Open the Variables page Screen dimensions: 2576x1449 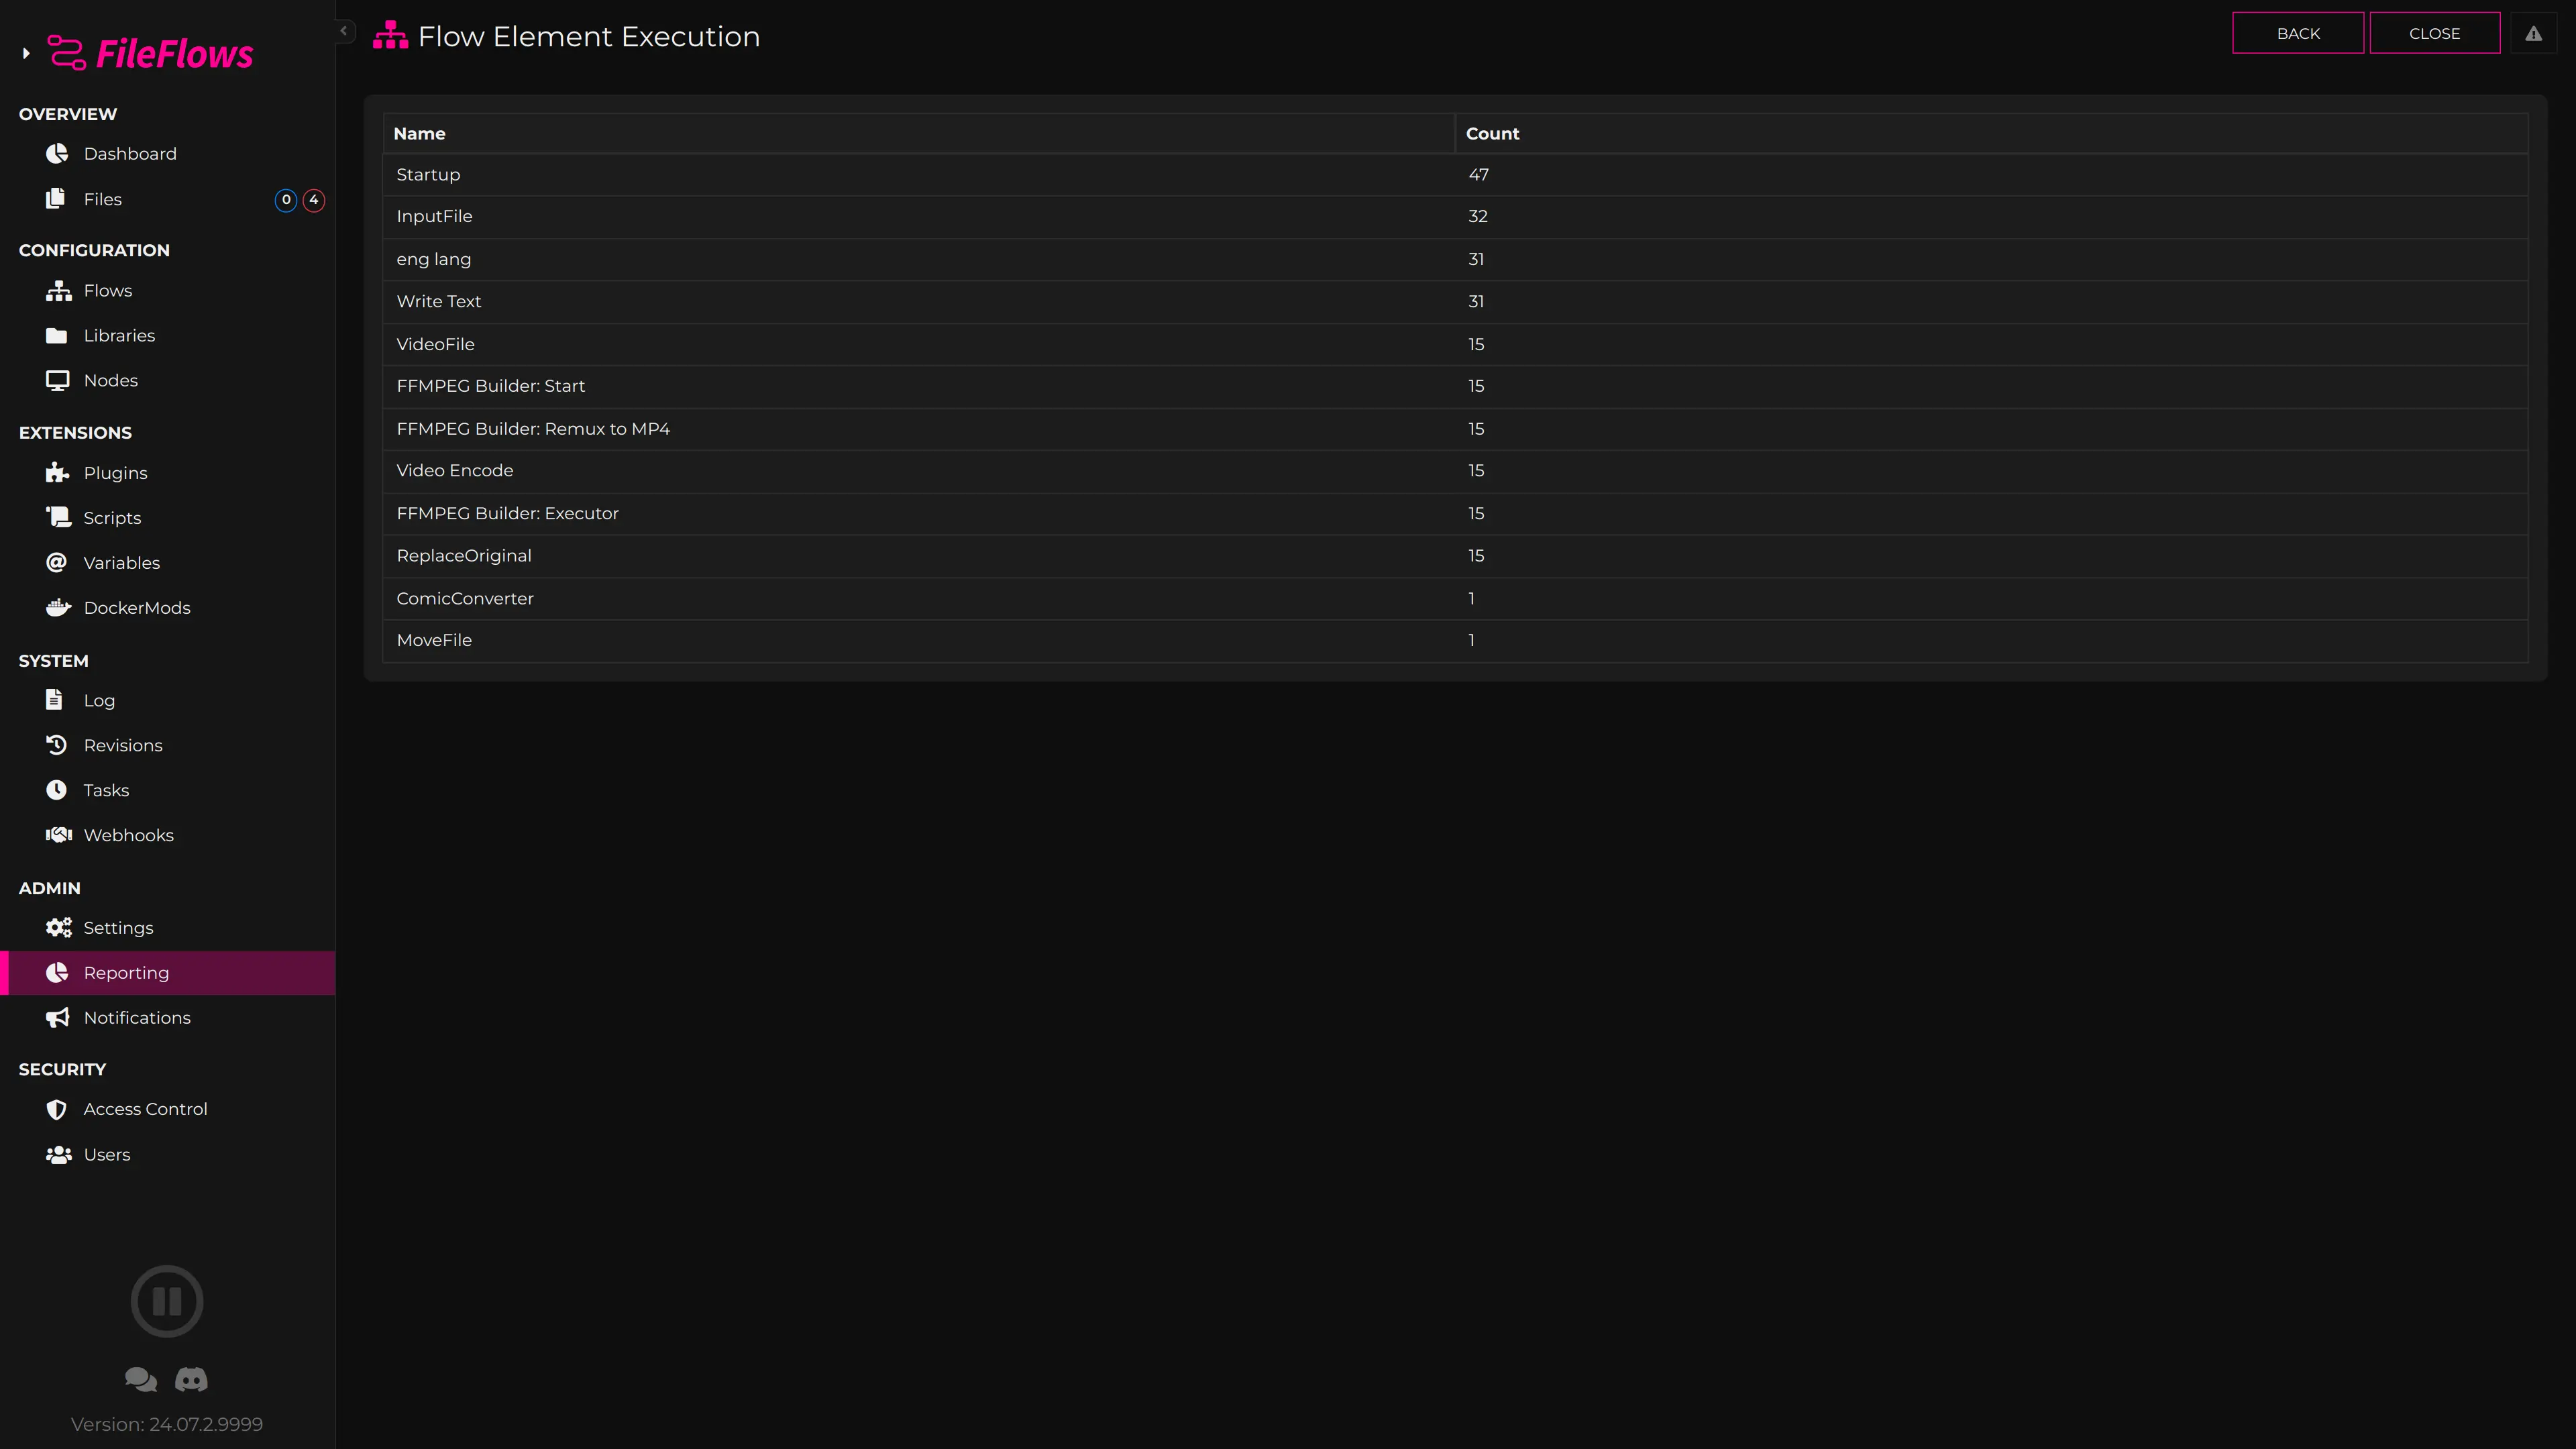coord(167,562)
